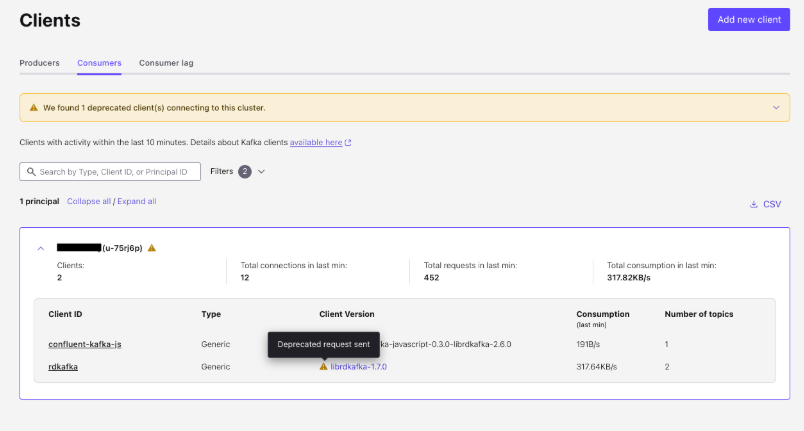
Task: Open the "available here" Kafka clients link
Action: [x=316, y=143]
